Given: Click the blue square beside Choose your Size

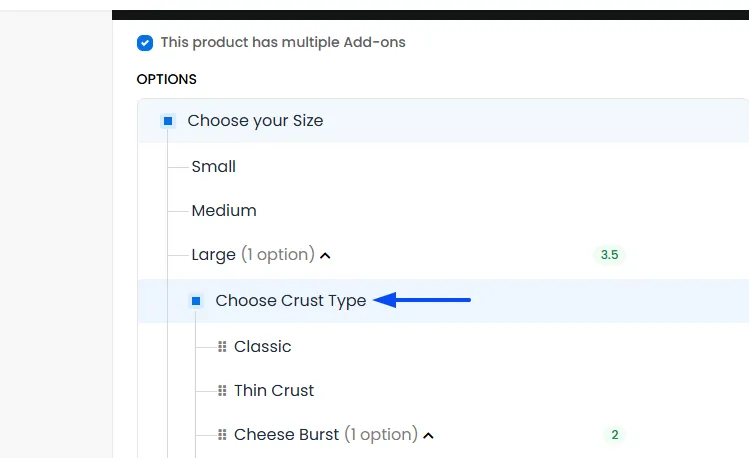Looking at the screenshot, I should (168, 121).
